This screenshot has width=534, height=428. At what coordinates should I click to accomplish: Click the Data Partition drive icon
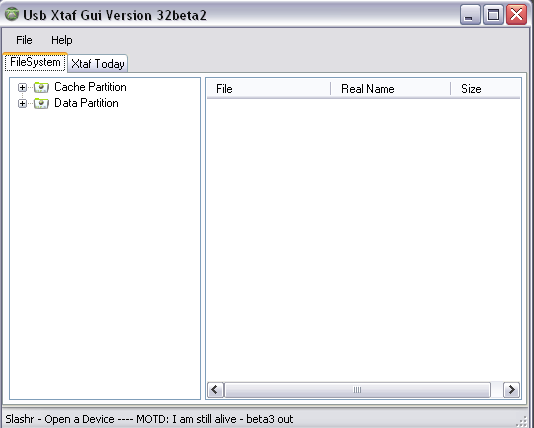41,104
